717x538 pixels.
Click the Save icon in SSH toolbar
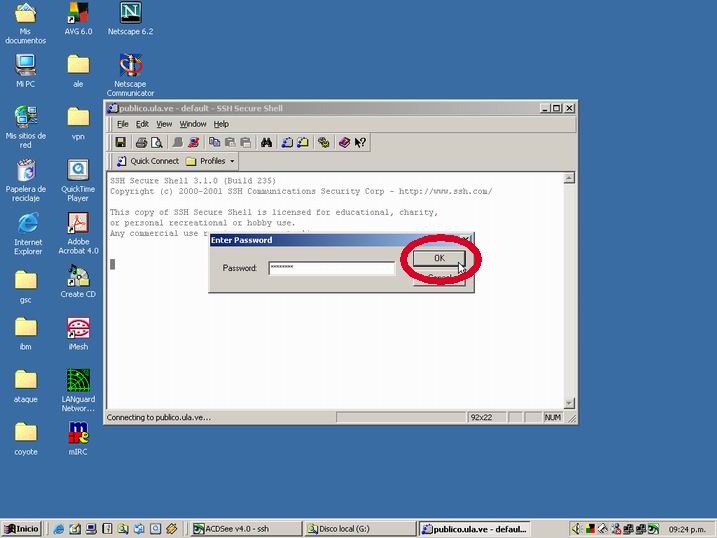click(x=121, y=143)
